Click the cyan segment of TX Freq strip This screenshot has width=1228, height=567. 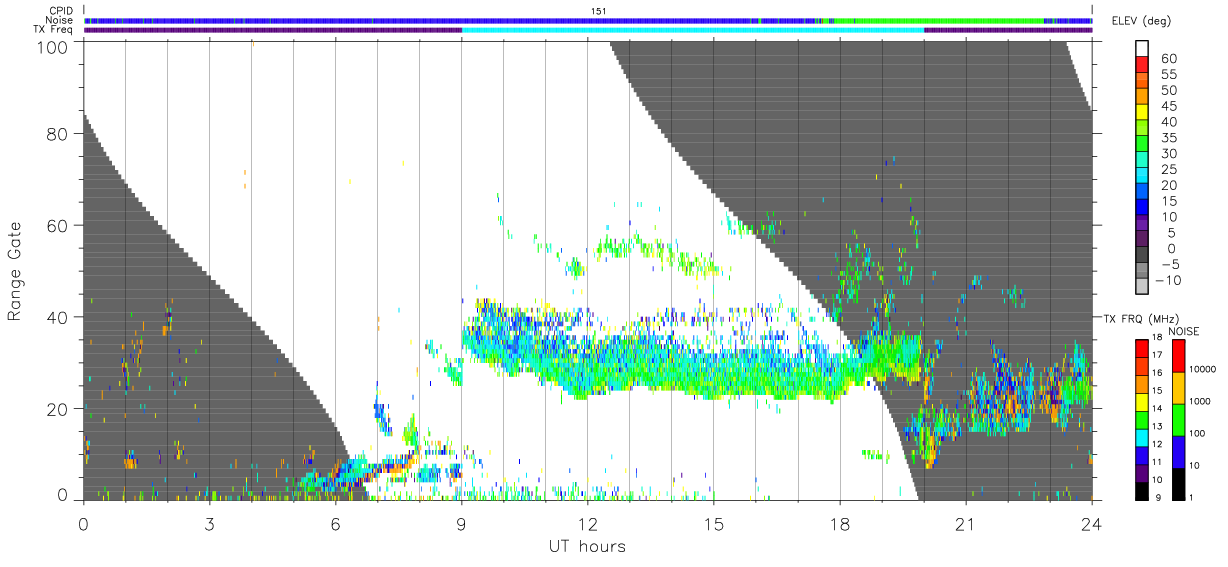click(x=693, y=30)
